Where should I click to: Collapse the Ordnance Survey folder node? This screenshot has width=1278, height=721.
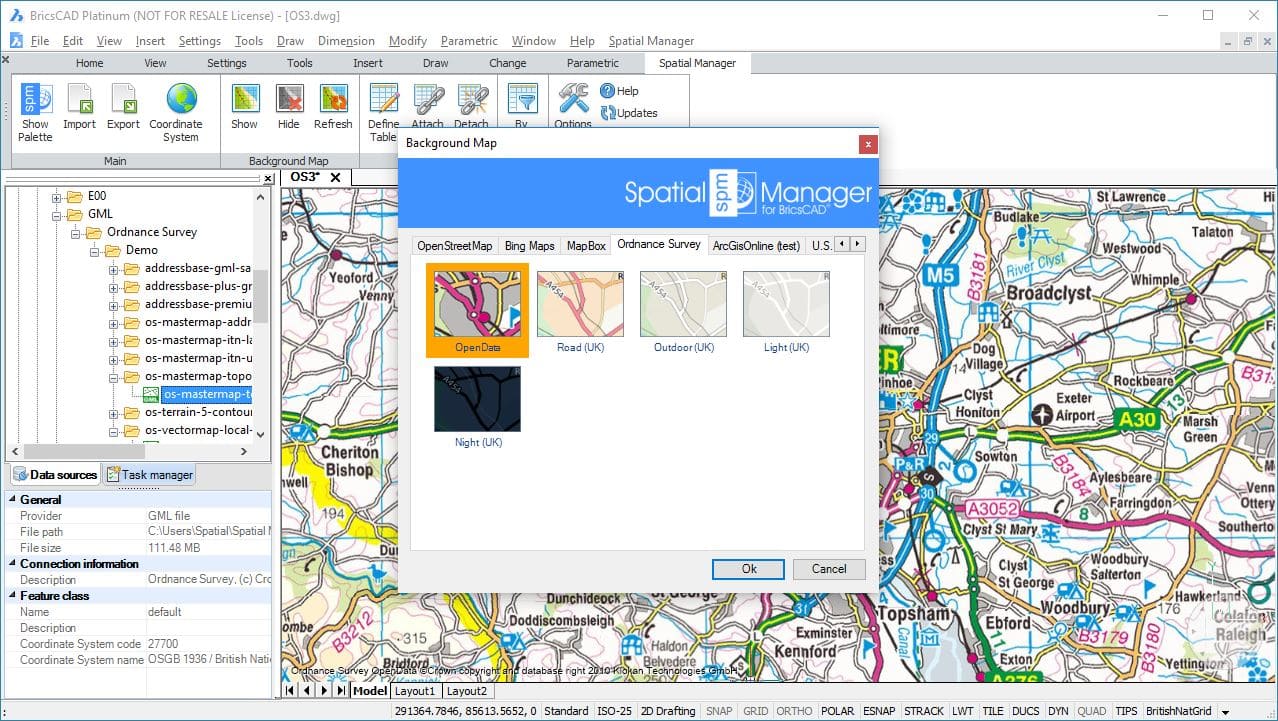click(x=75, y=232)
